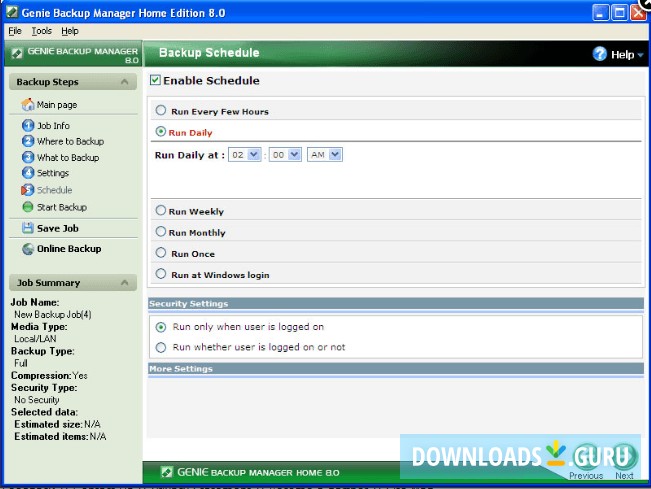Choose the Run Weekly schedule option
Screen dimensions: 651x489
(x=161, y=210)
